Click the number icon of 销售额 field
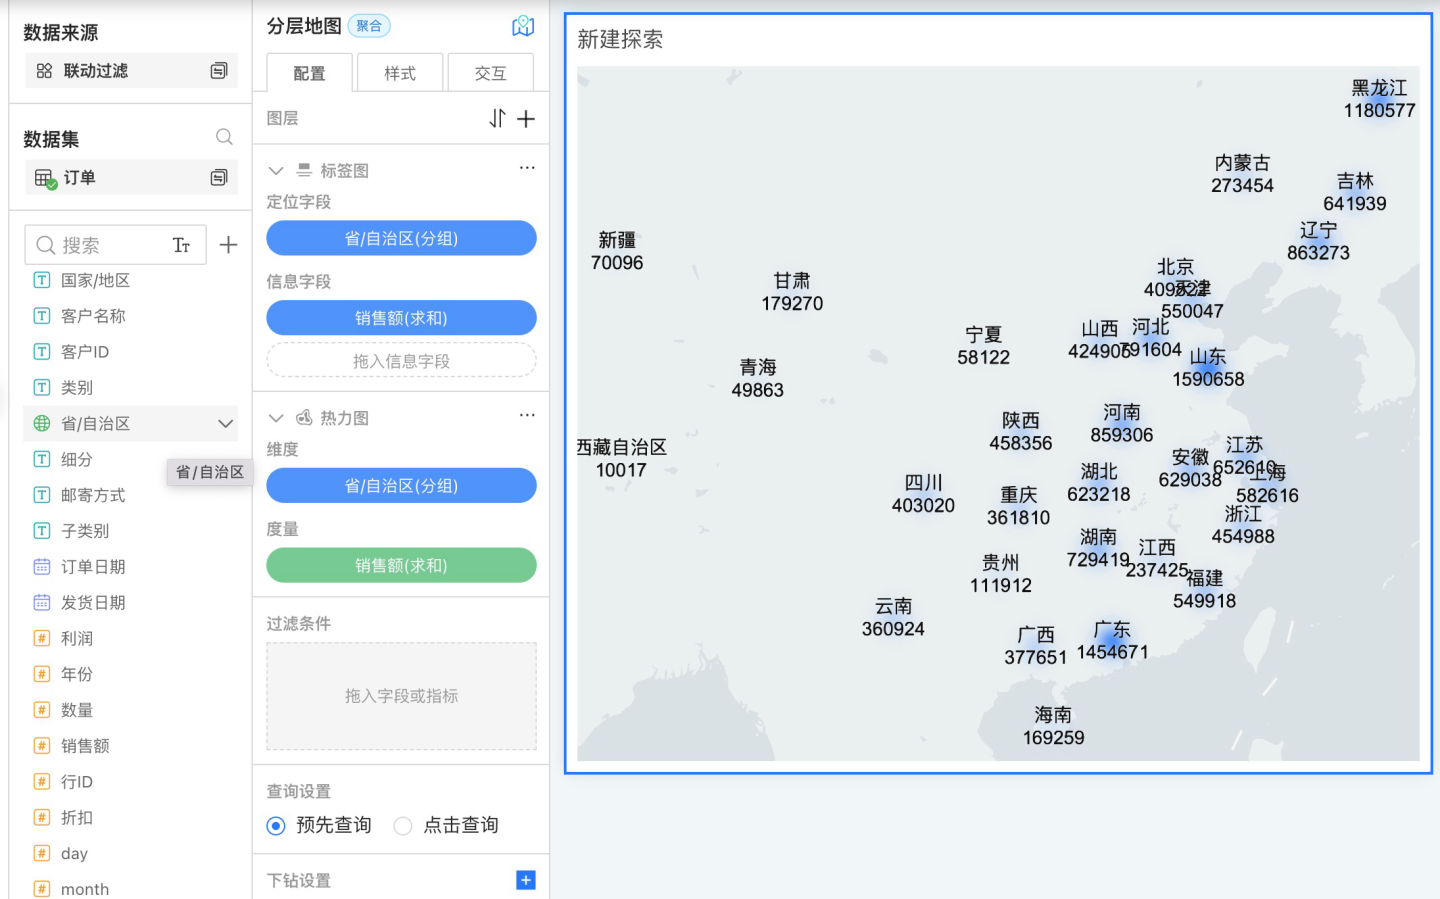Screen dimensions: 1440x899 42,746
